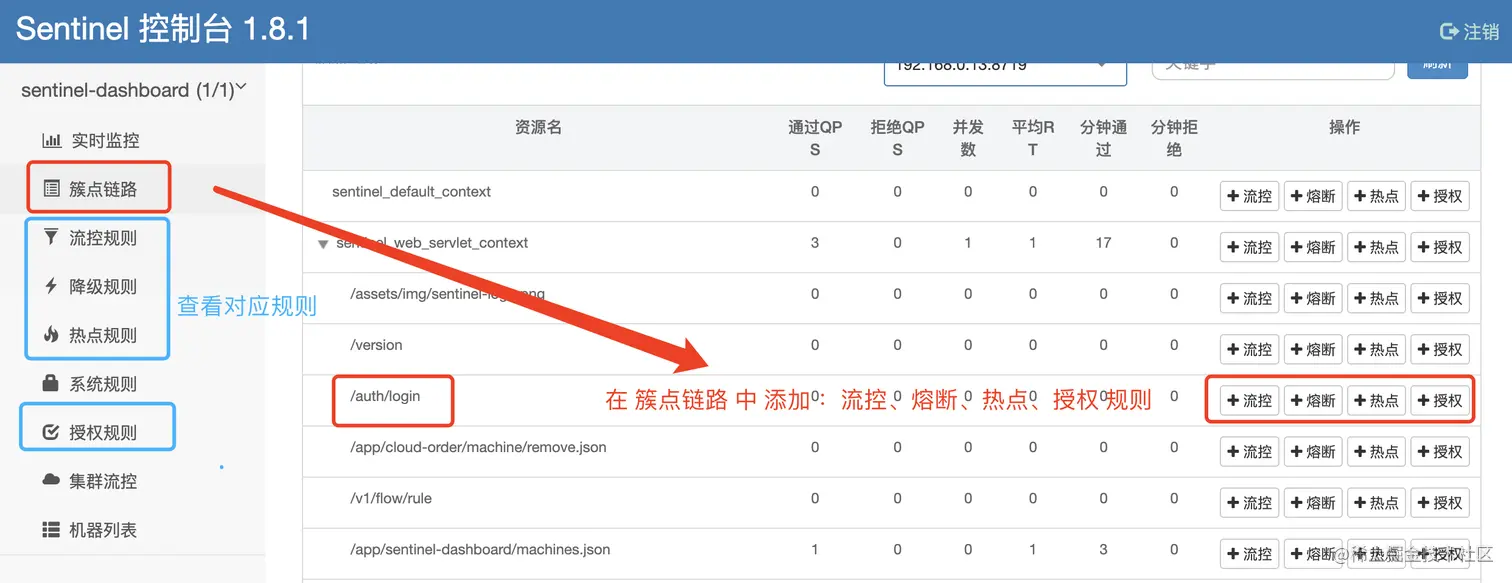
Task: Open 系统规则 in the sidebar
Action: [x=103, y=384]
